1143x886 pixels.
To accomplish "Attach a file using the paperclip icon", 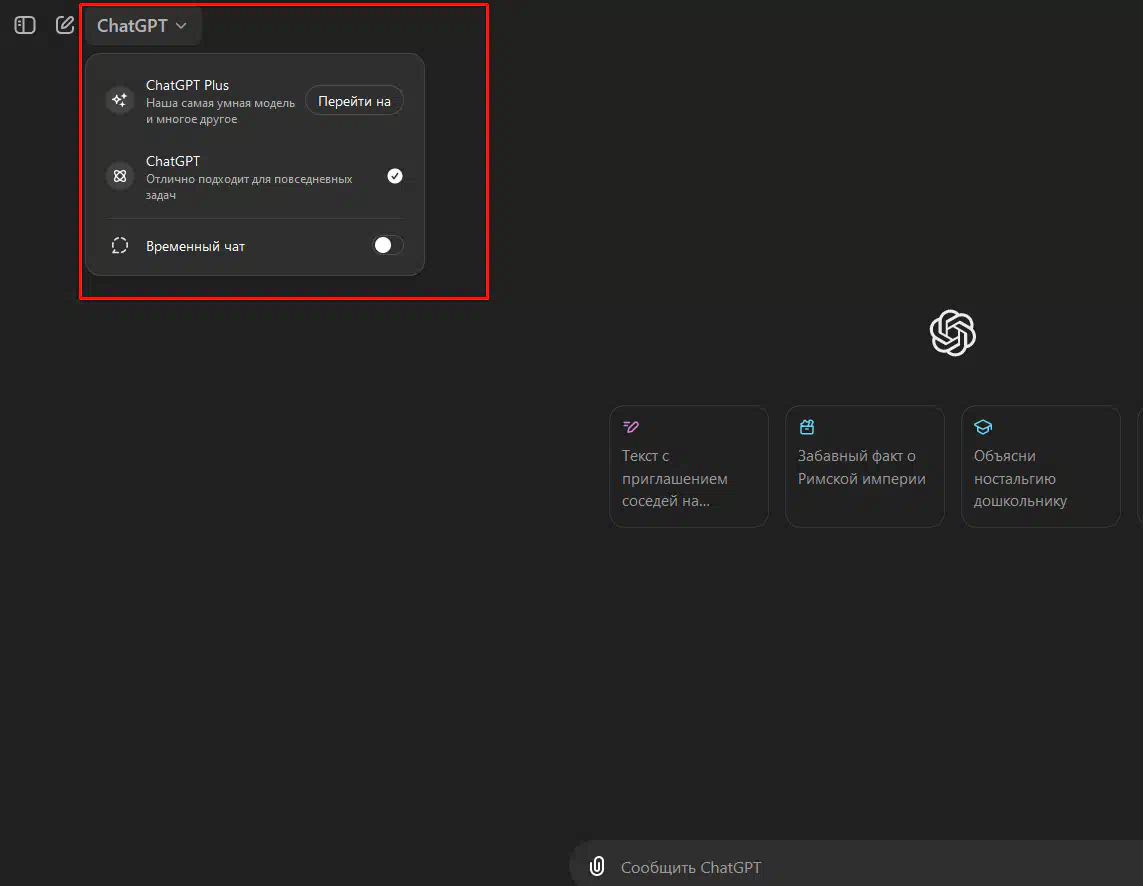I will point(597,866).
